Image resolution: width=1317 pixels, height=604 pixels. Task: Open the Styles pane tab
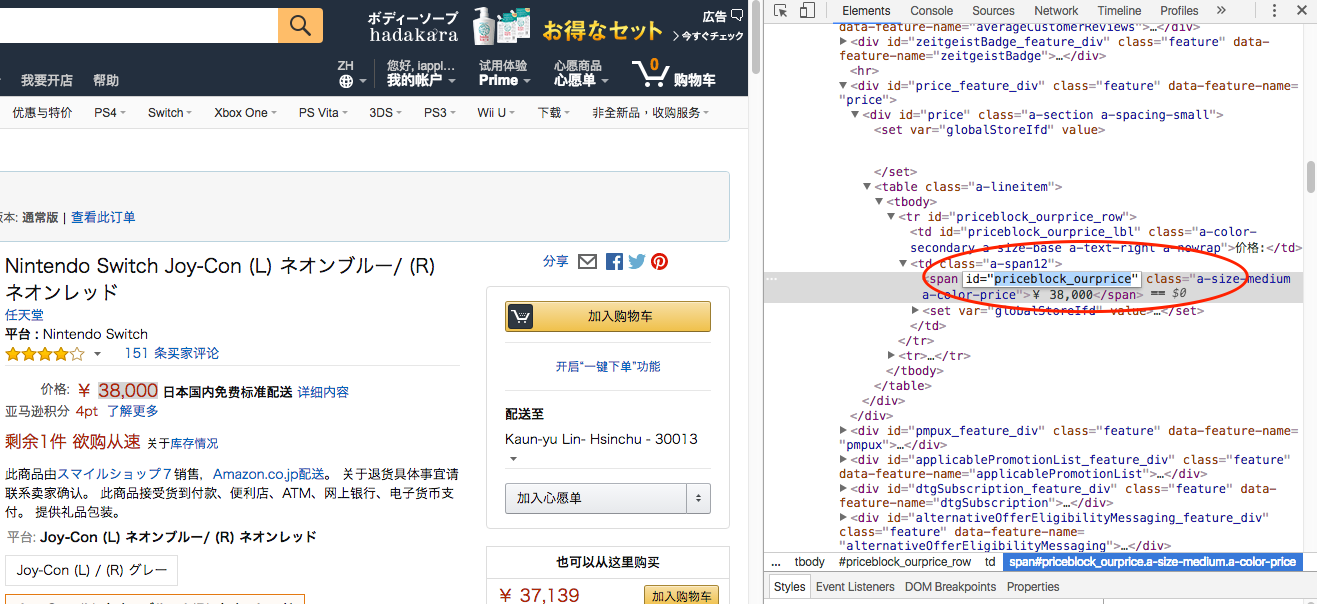789,587
